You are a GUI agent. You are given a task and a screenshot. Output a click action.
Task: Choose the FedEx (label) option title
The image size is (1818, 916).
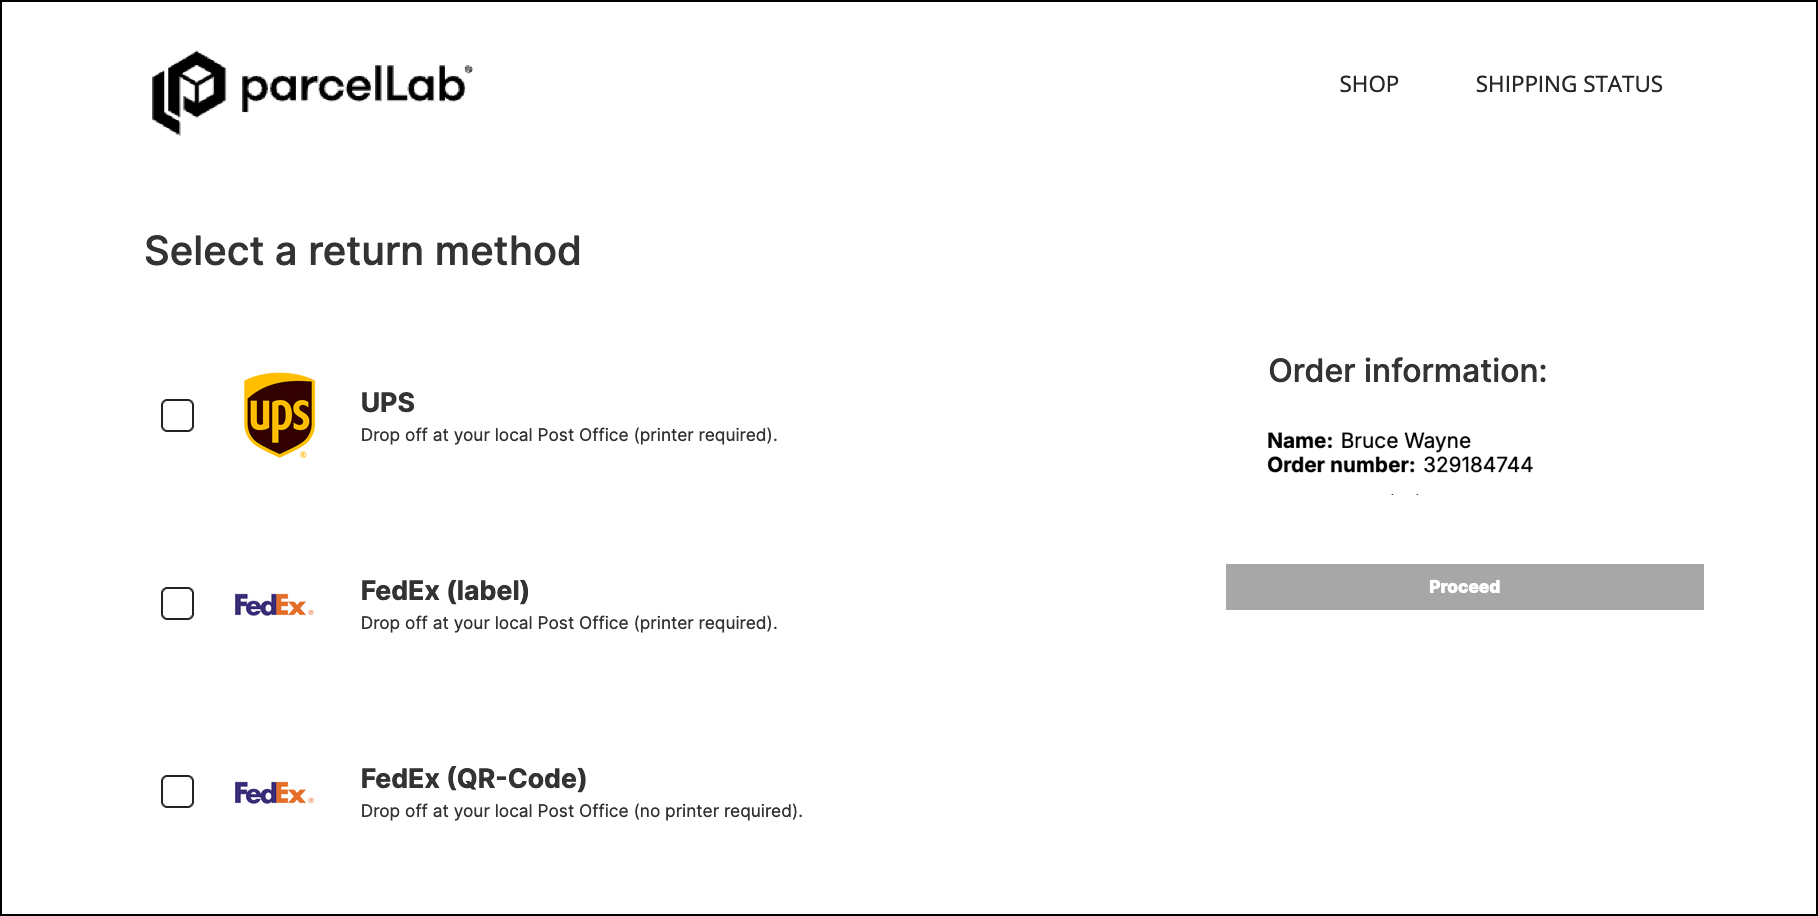(x=445, y=590)
